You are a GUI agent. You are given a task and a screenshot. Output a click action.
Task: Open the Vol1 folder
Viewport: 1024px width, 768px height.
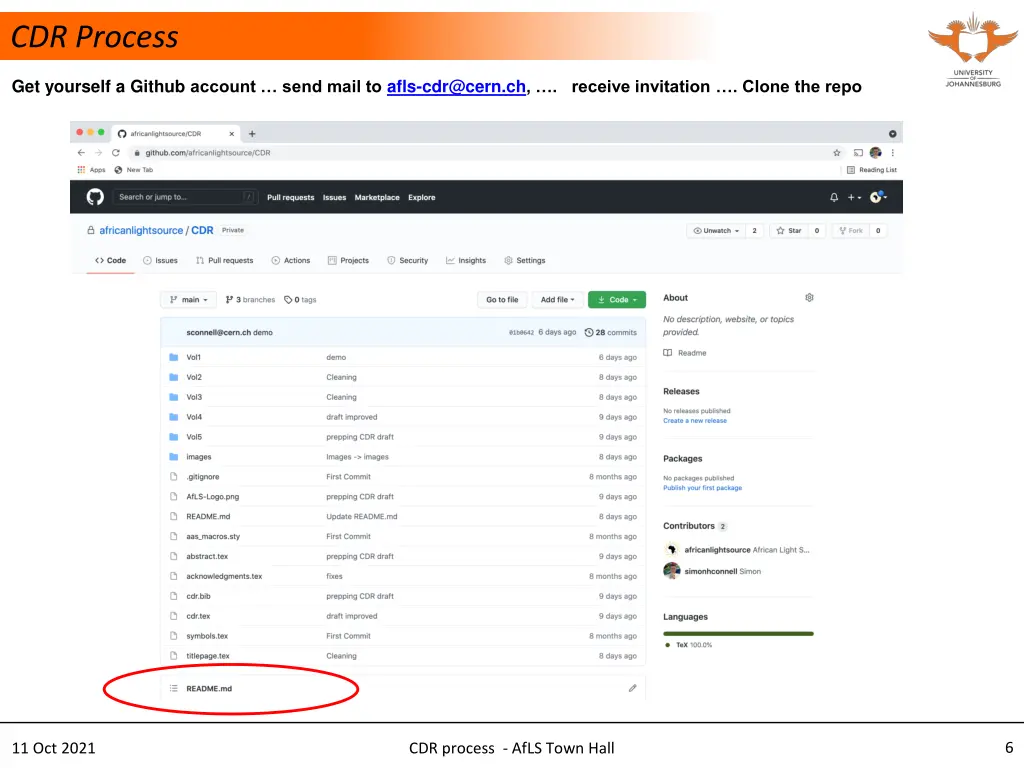(193, 357)
